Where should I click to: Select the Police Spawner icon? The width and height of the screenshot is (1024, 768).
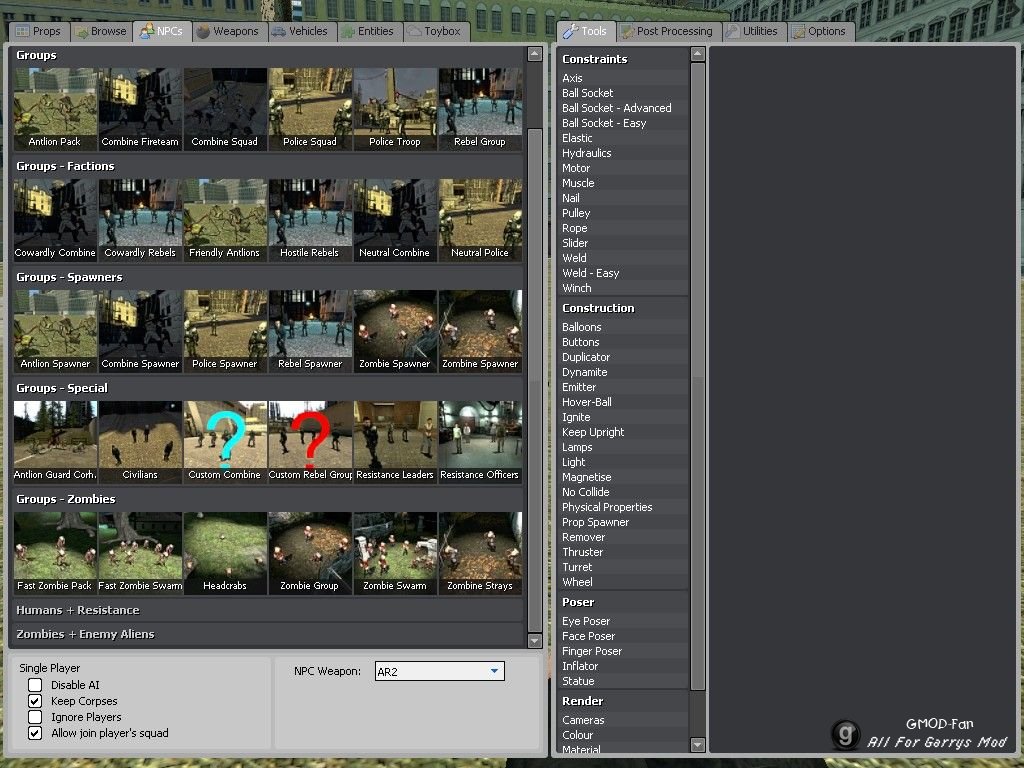(225, 330)
